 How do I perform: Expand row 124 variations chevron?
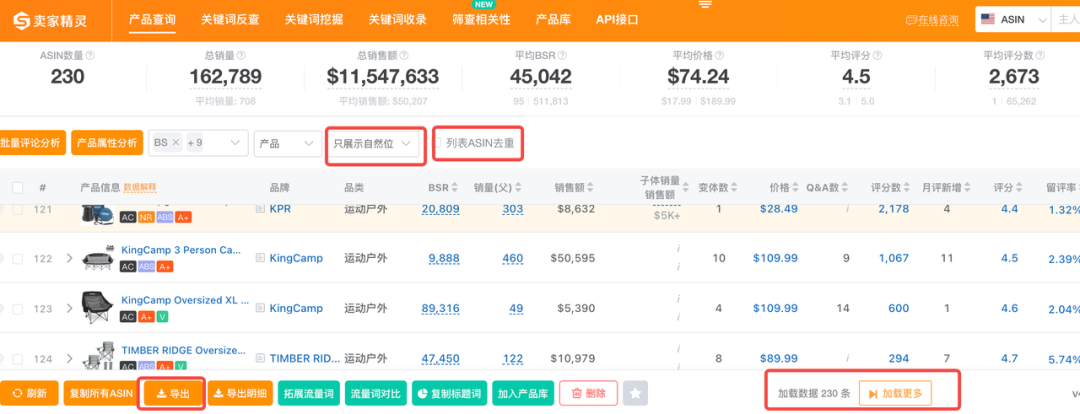click(69, 358)
